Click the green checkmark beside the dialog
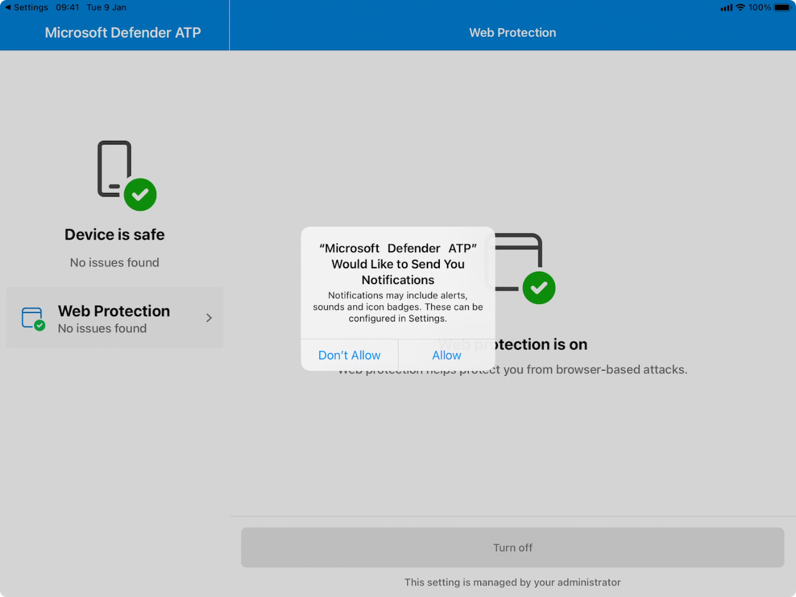796x597 pixels. (x=539, y=288)
